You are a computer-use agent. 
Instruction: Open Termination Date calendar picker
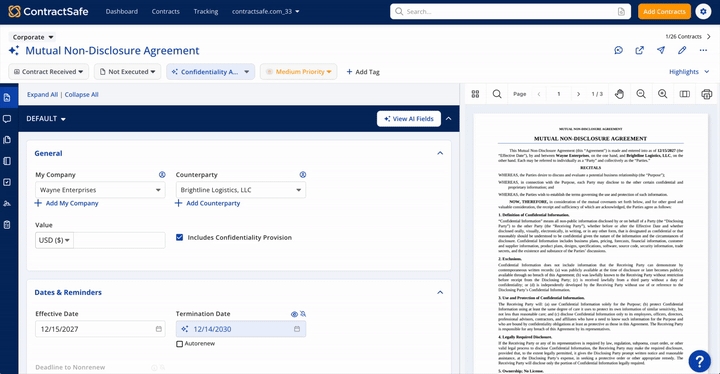click(x=297, y=329)
